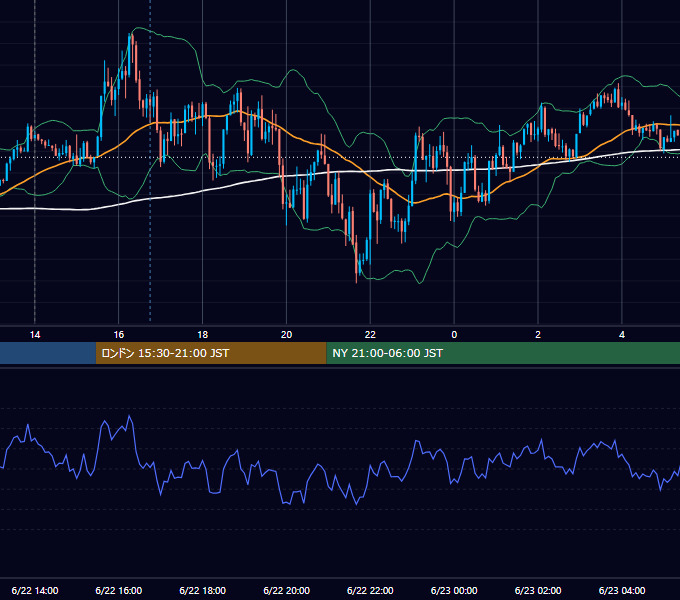Image resolution: width=680 pixels, height=600 pixels.
Task: Click the 6/22 14:00 timestamp label
Action: 35,590
